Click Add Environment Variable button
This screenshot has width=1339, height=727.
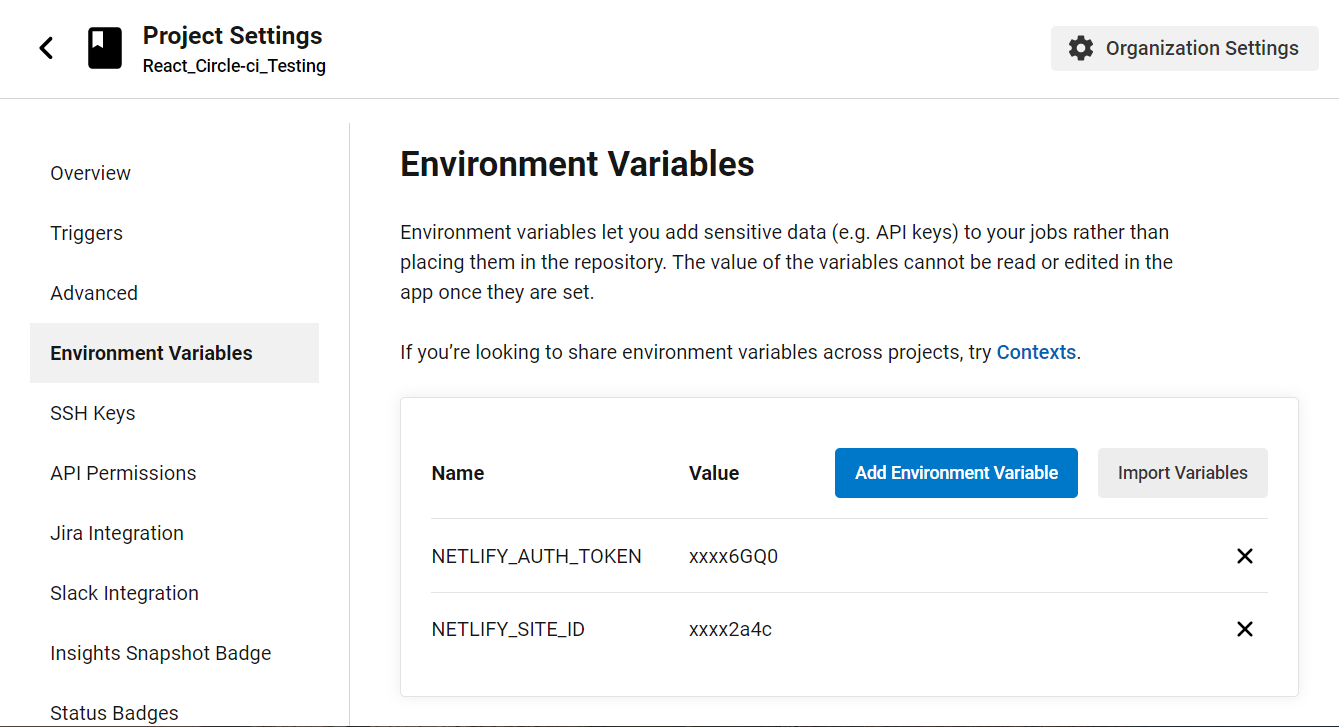tap(956, 473)
